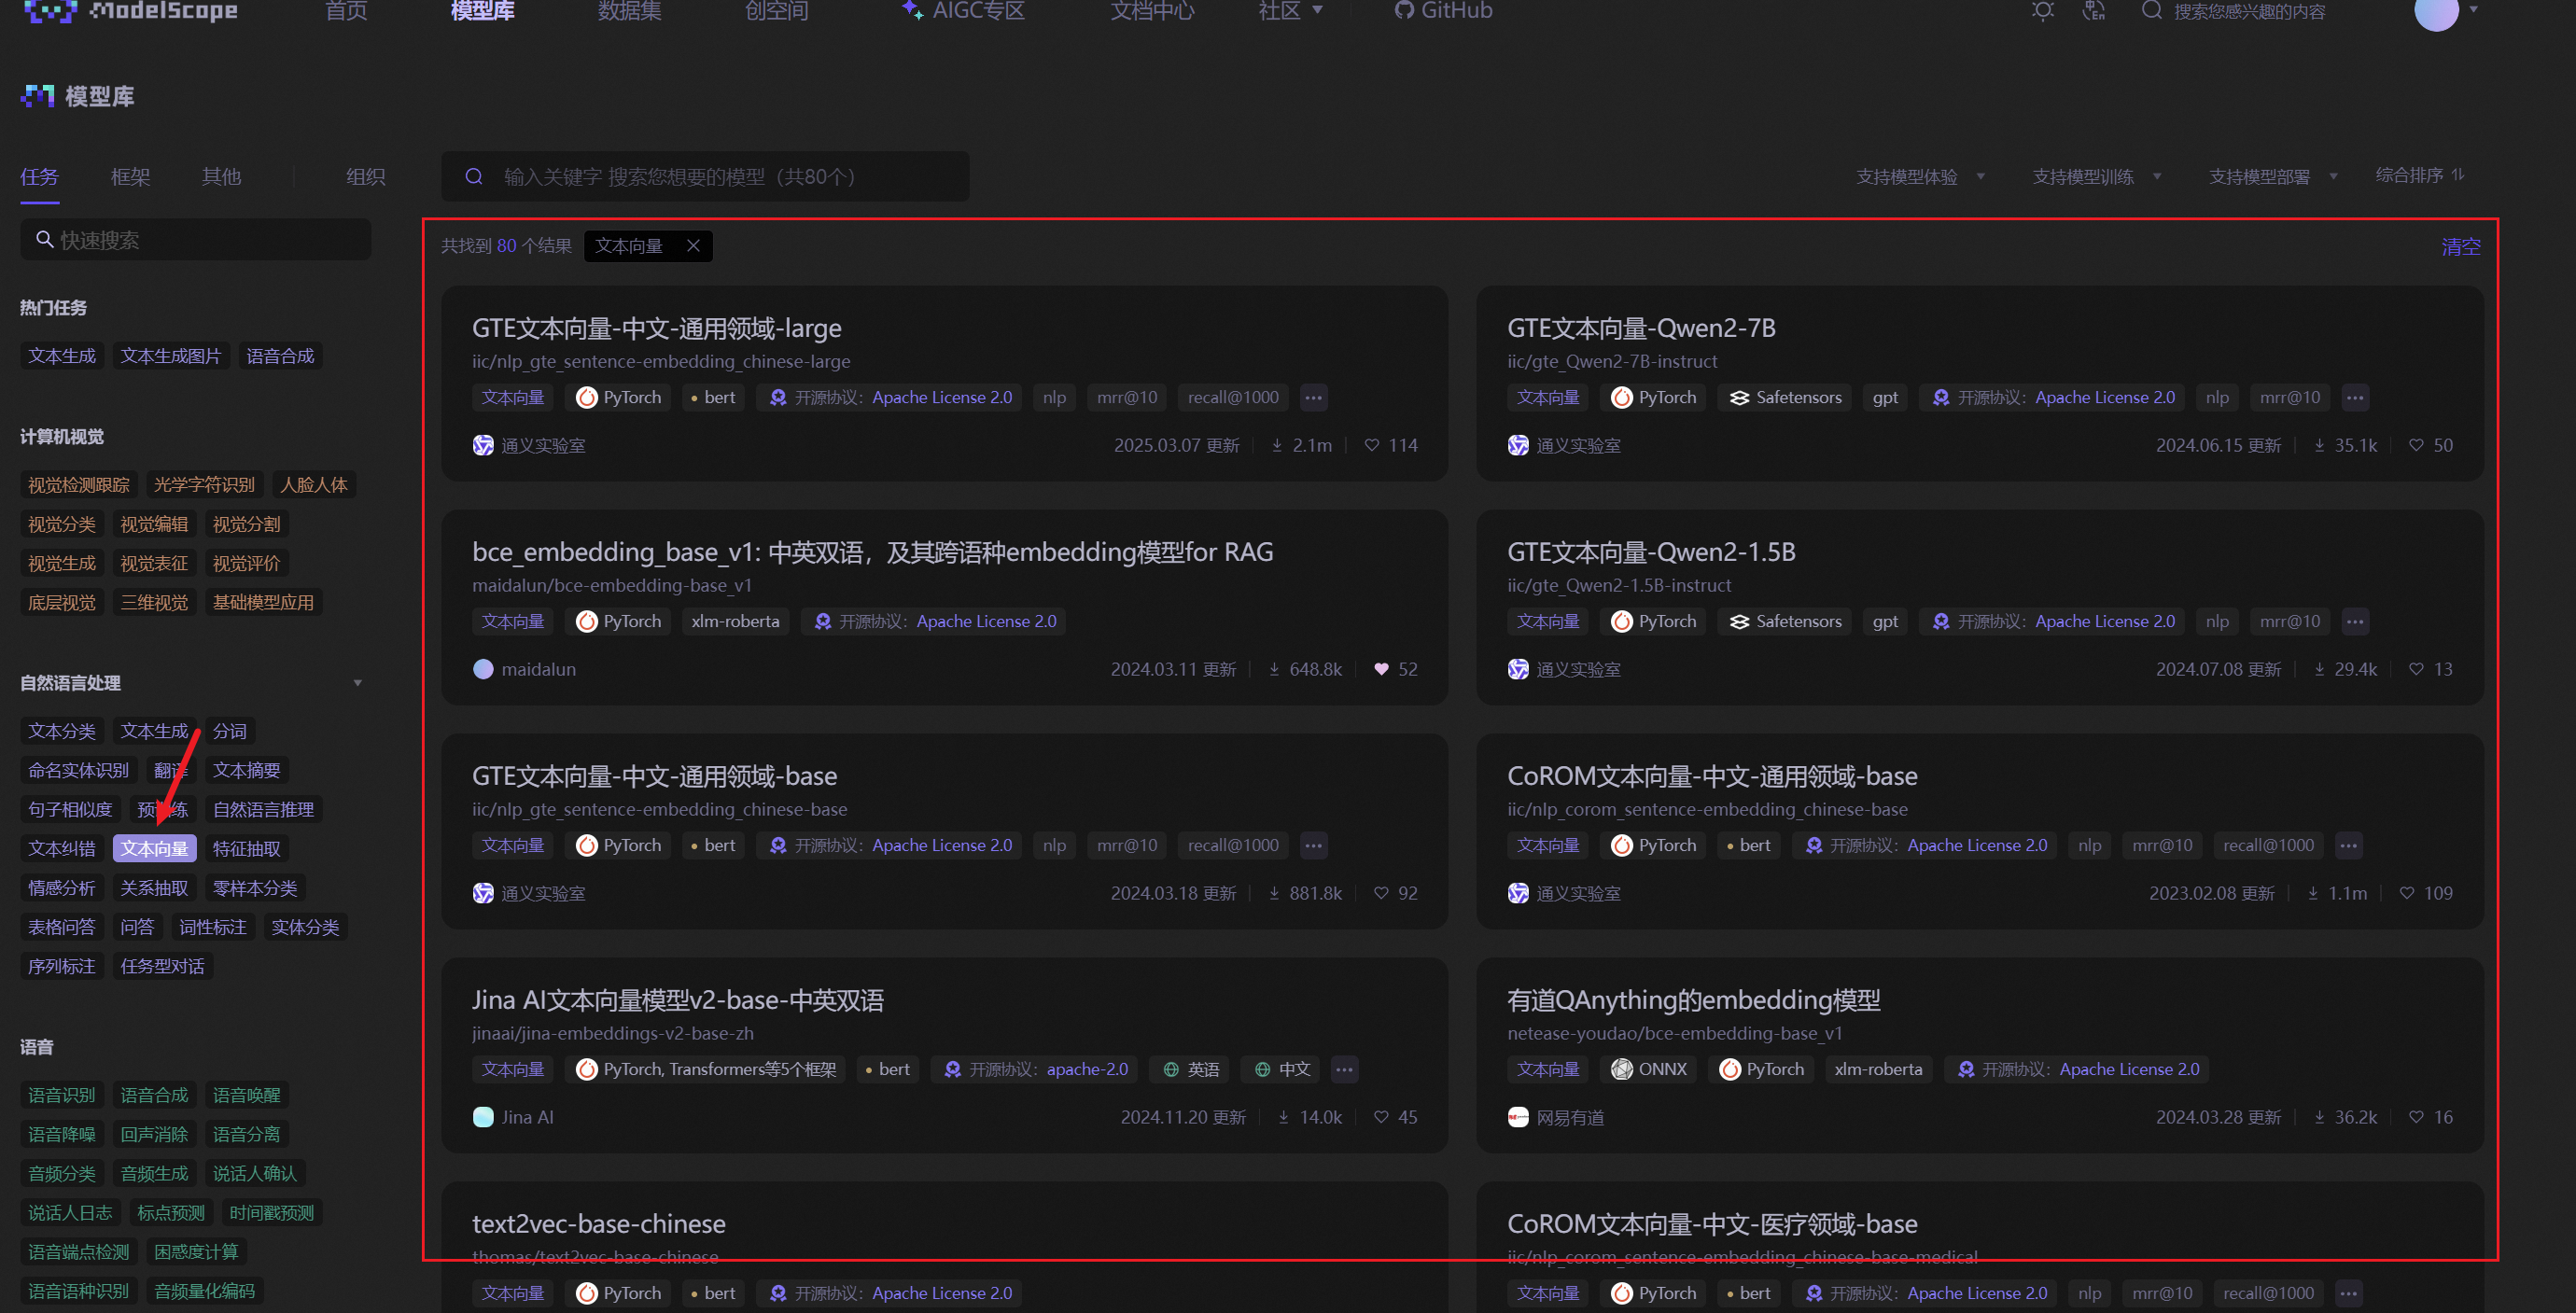Select the 文本分类 task tag
This screenshot has height=1313, width=2576.
click(x=62, y=731)
